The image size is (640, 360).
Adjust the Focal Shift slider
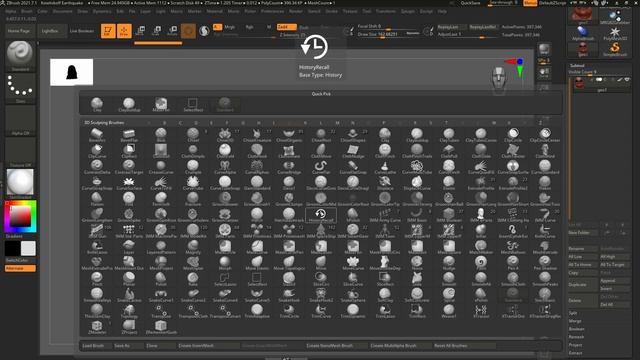coord(389,26)
